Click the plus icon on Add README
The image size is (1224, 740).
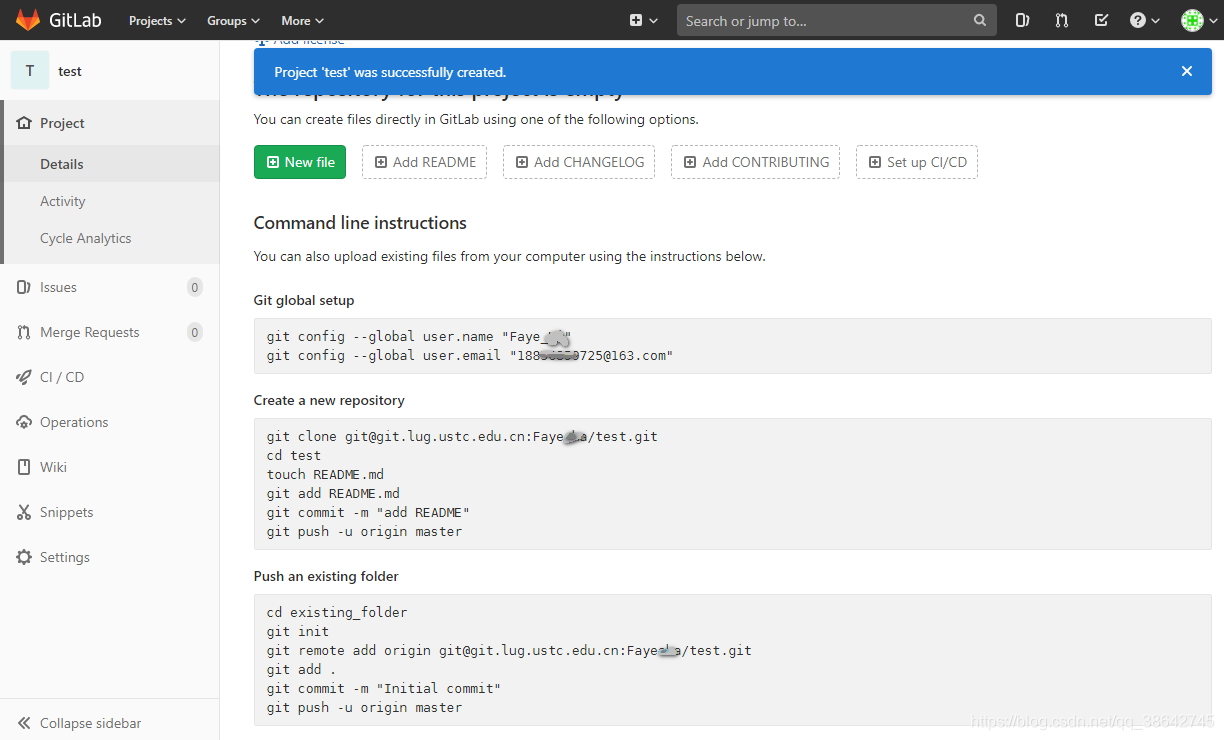coord(381,162)
